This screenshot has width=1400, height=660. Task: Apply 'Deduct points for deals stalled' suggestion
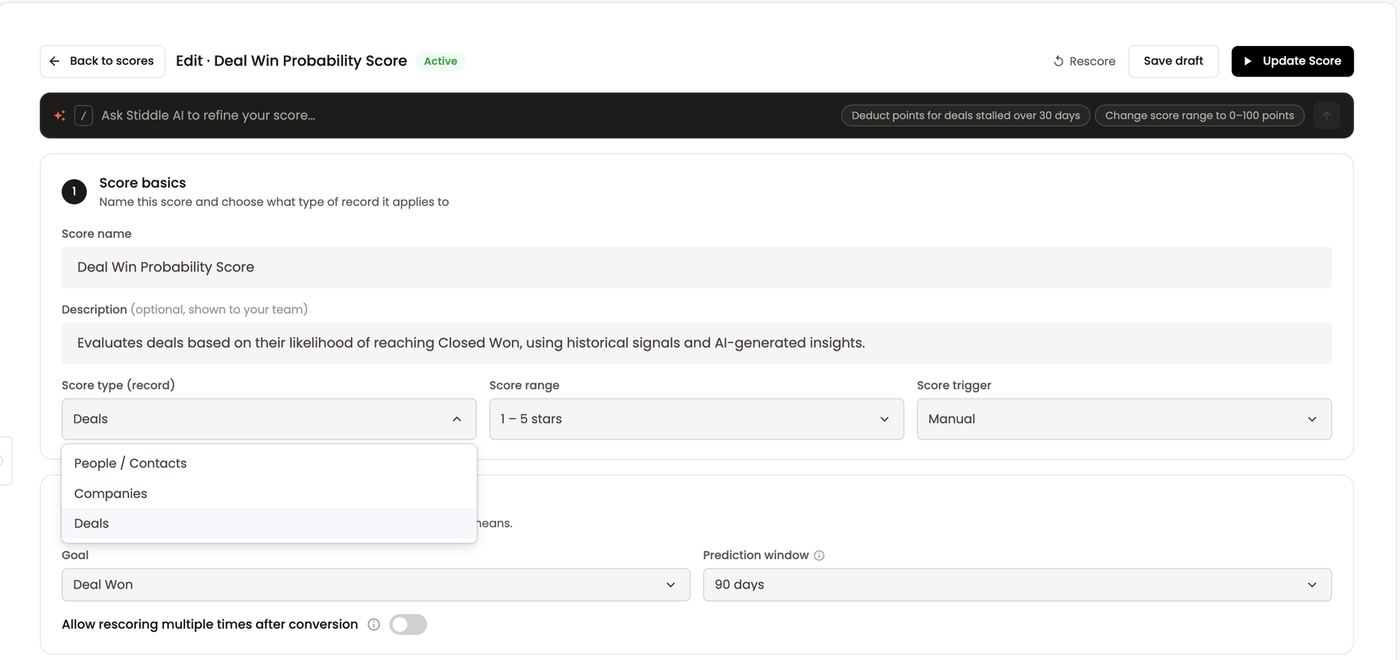(x=965, y=115)
